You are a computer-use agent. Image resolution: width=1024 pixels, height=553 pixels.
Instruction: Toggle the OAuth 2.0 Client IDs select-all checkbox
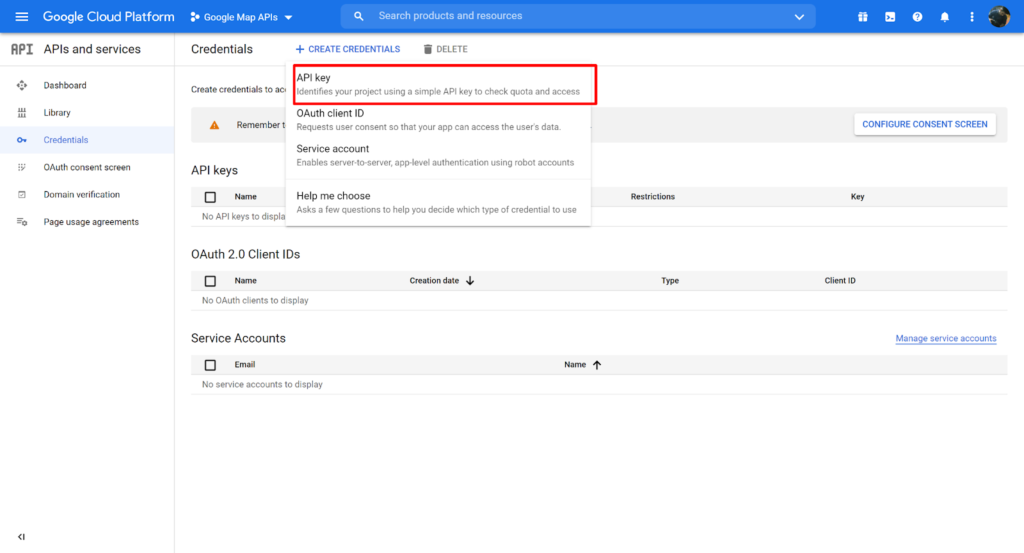point(210,281)
